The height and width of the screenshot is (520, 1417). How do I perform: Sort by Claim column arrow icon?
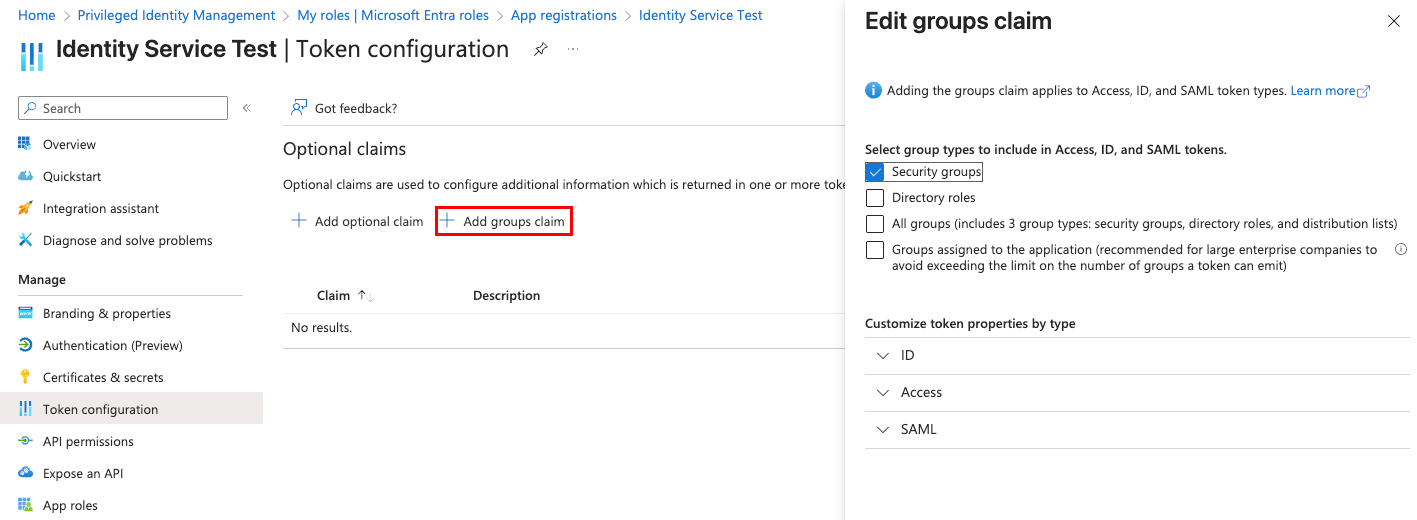point(366,296)
